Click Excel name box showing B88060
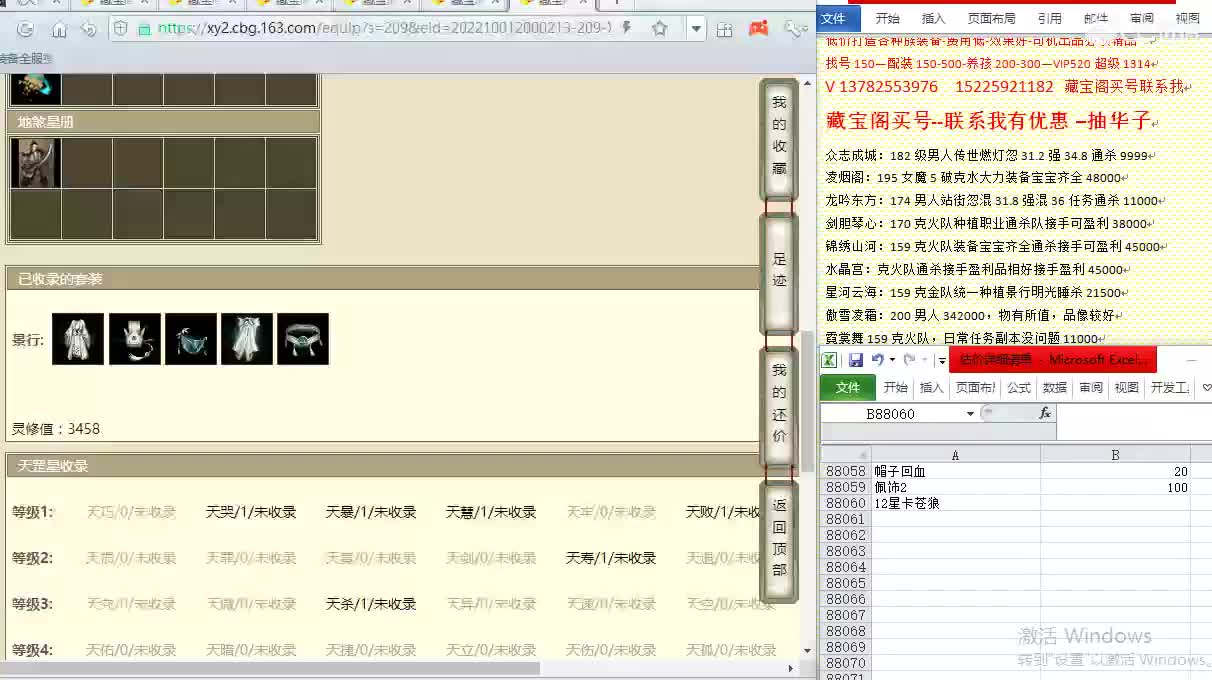The image size is (1212, 680). [893, 414]
